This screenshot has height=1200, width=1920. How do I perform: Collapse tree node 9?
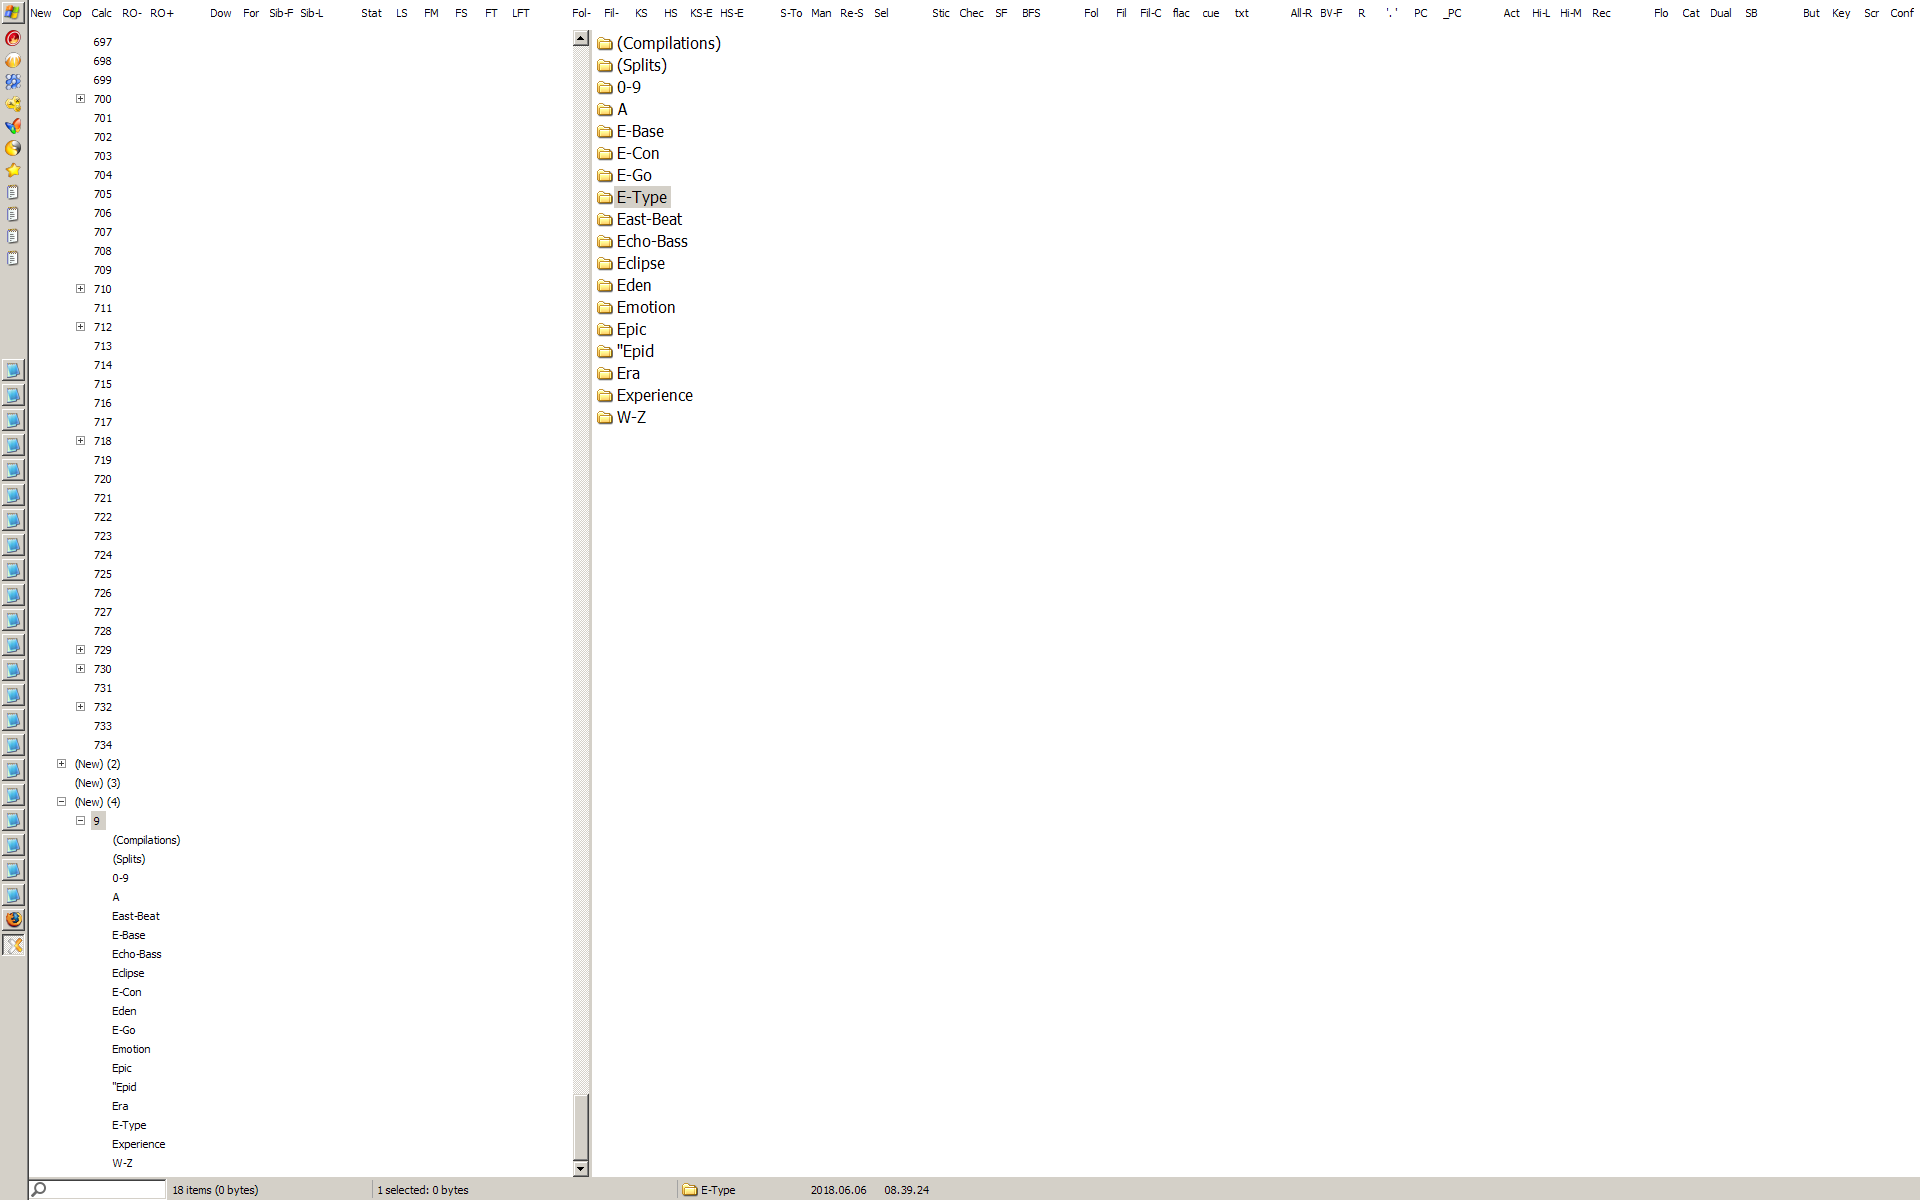point(81,821)
